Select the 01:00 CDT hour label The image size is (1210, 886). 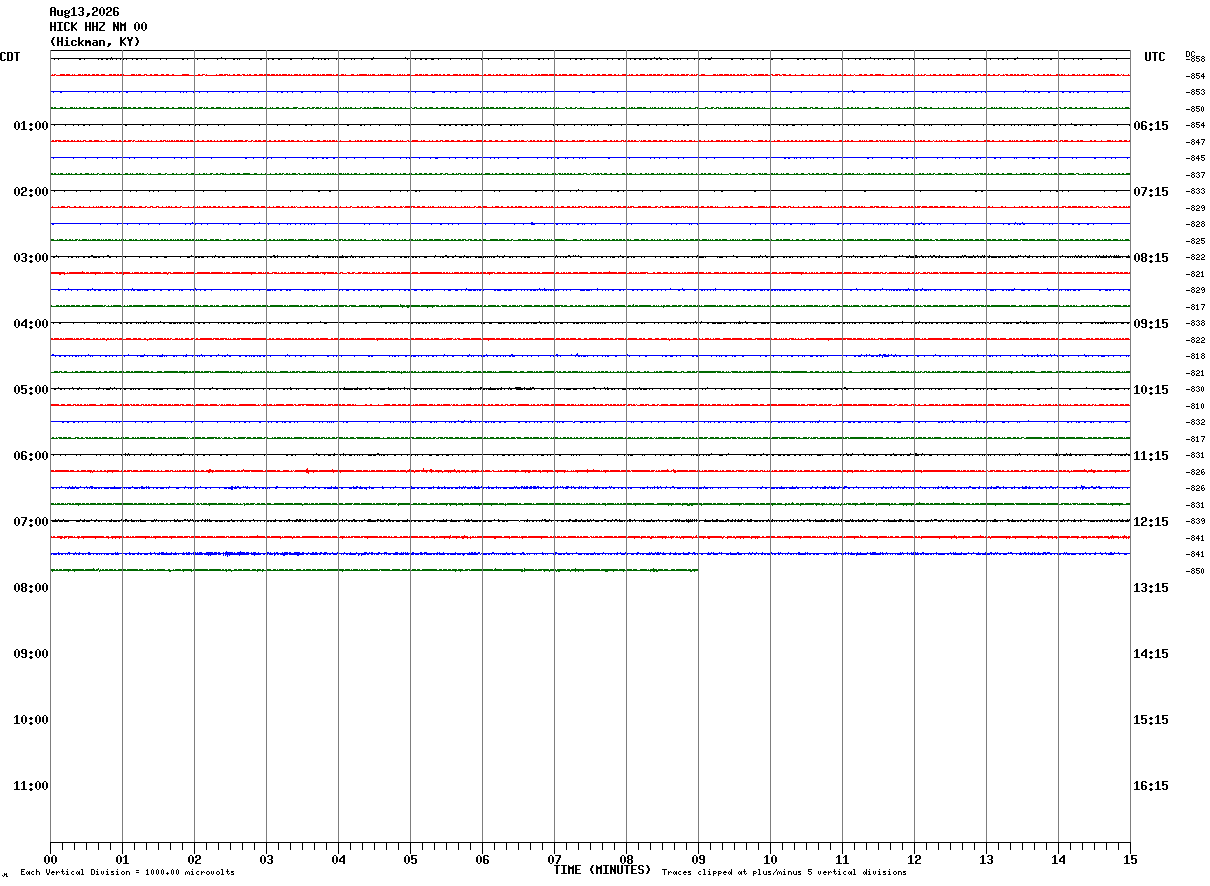(x=31, y=126)
